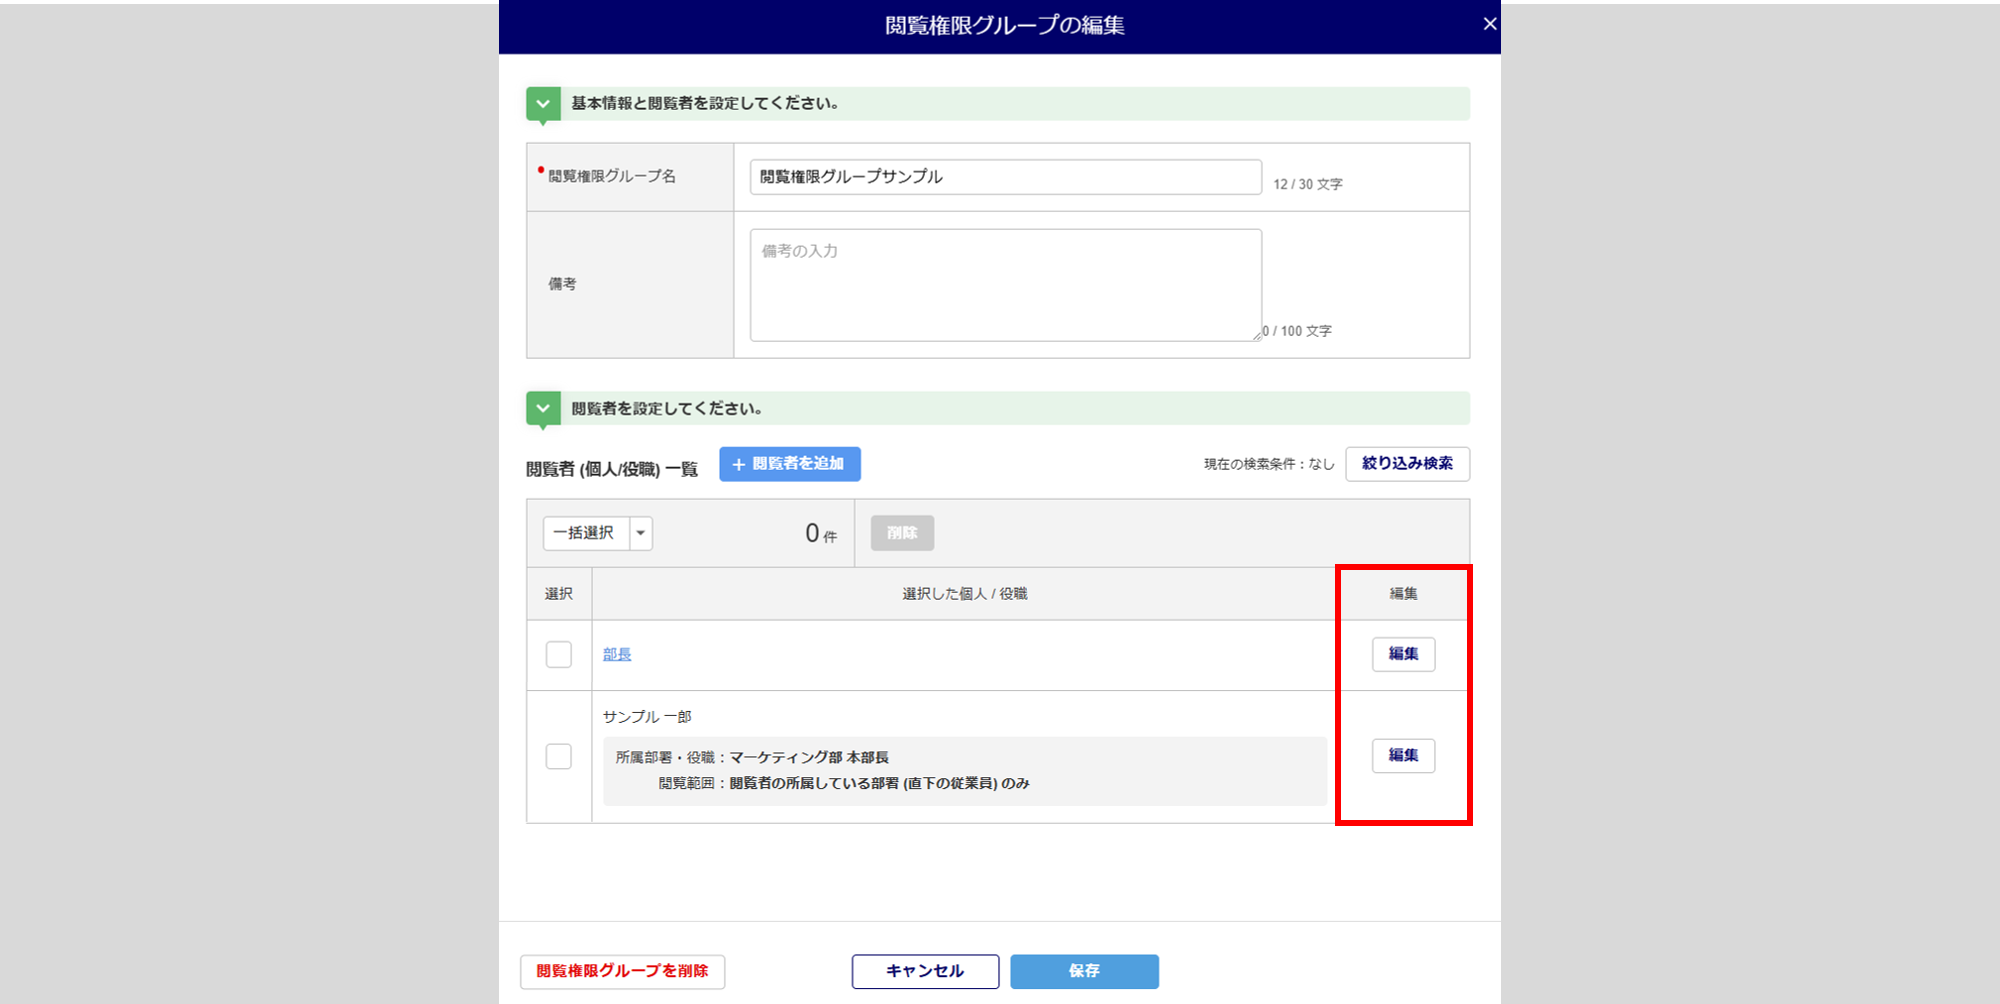Edit the サンプル 一郎 viewer entry
This screenshot has height=1004, width=2000.
pyautogui.click(x=1403, y=756)
